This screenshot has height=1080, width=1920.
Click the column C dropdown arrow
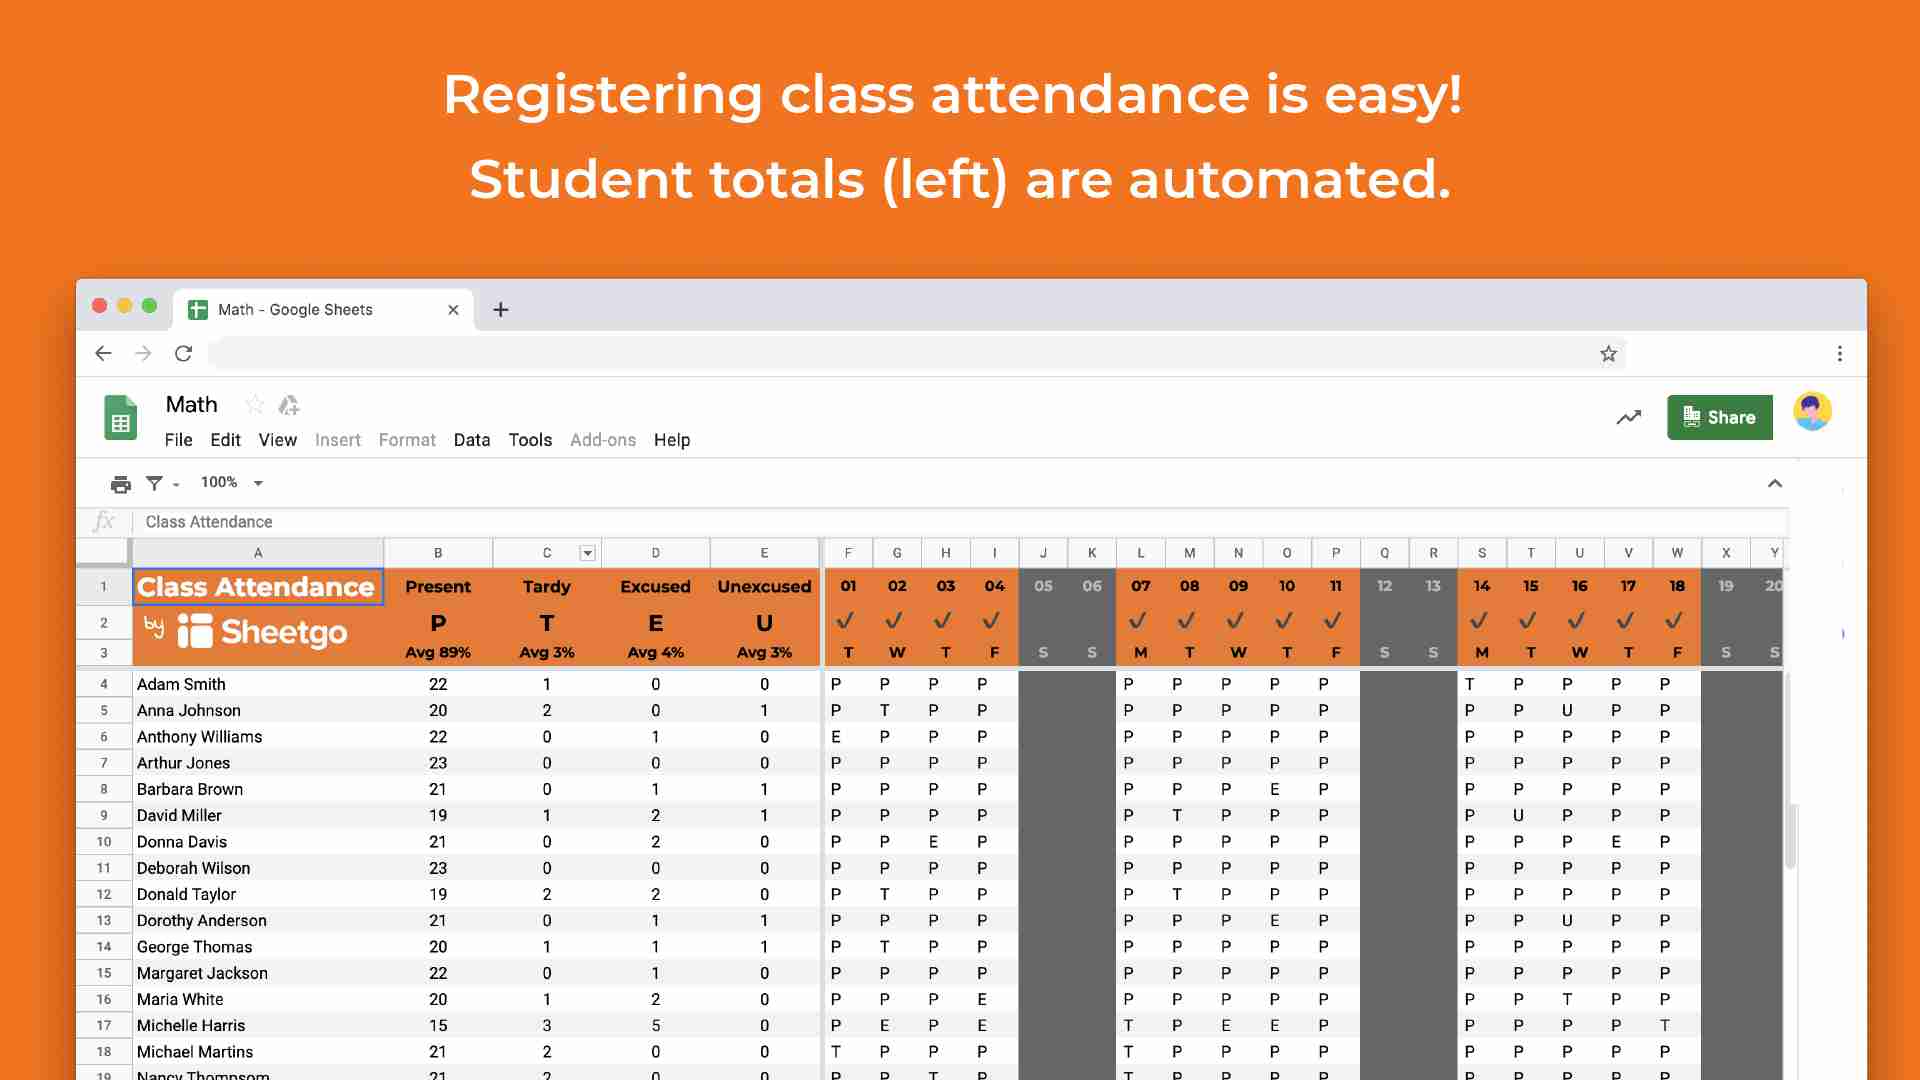point(587,553)
